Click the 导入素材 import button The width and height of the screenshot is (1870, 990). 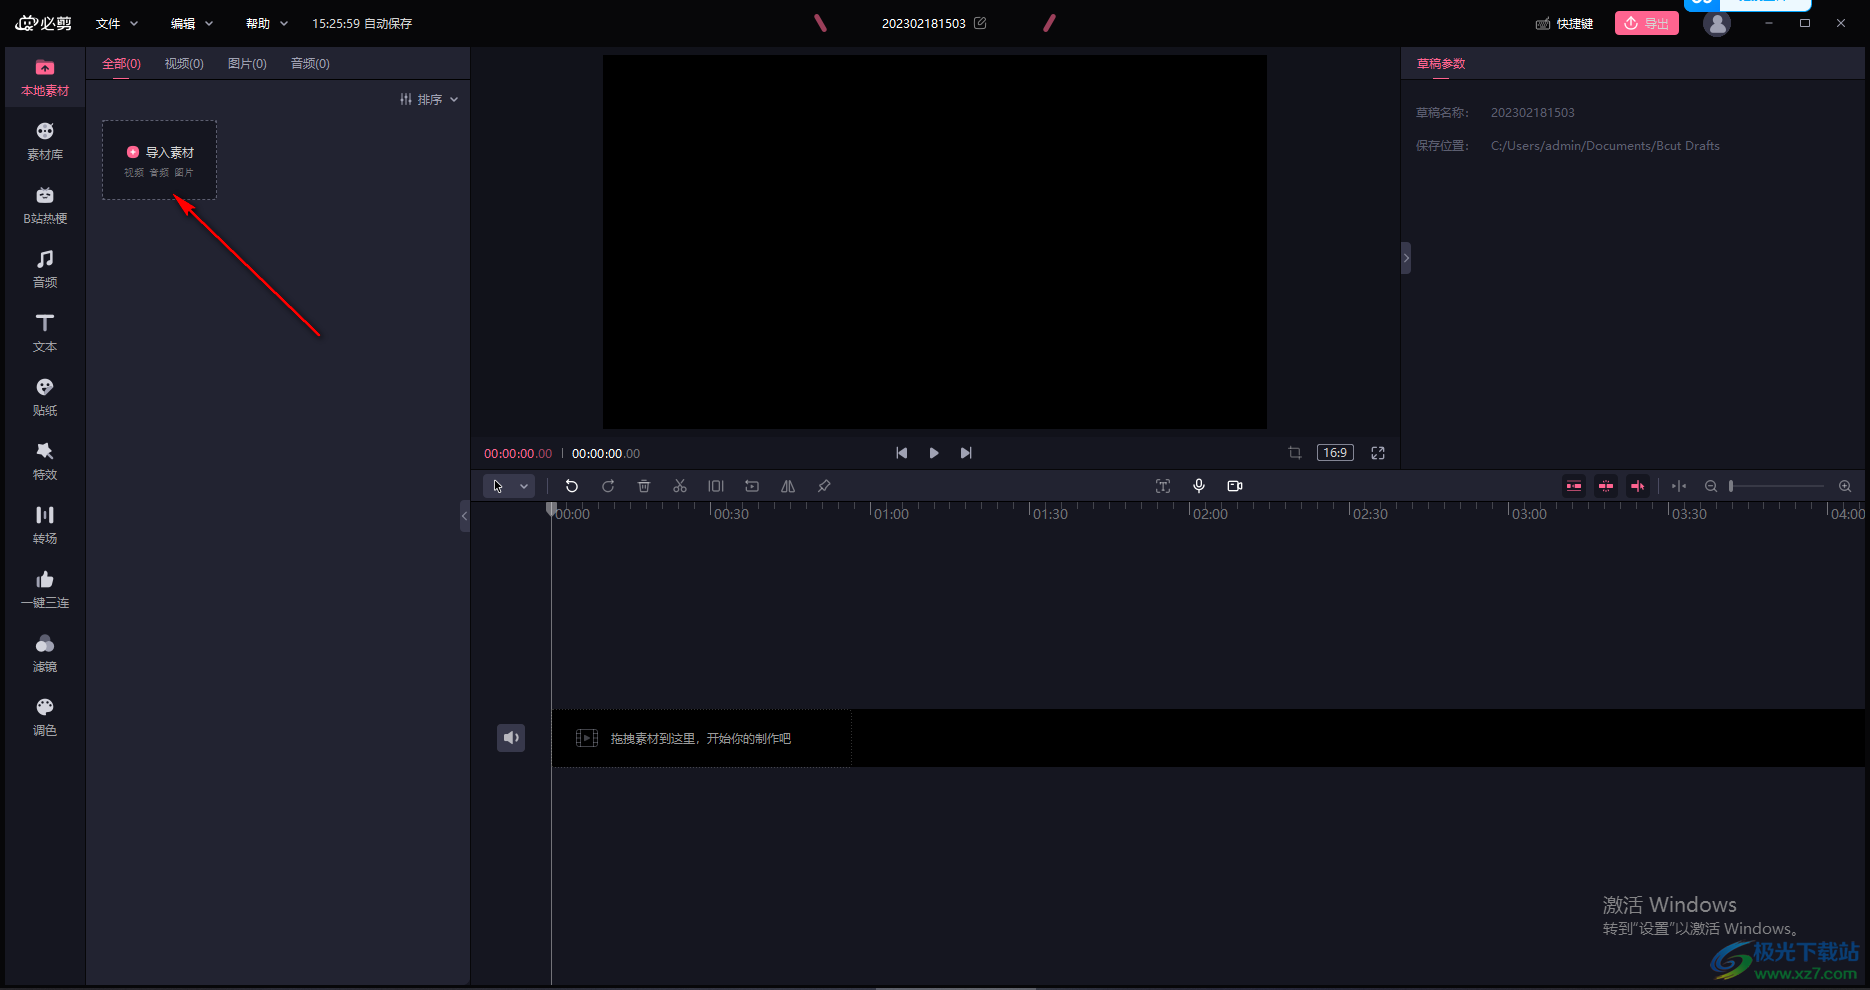160,160
